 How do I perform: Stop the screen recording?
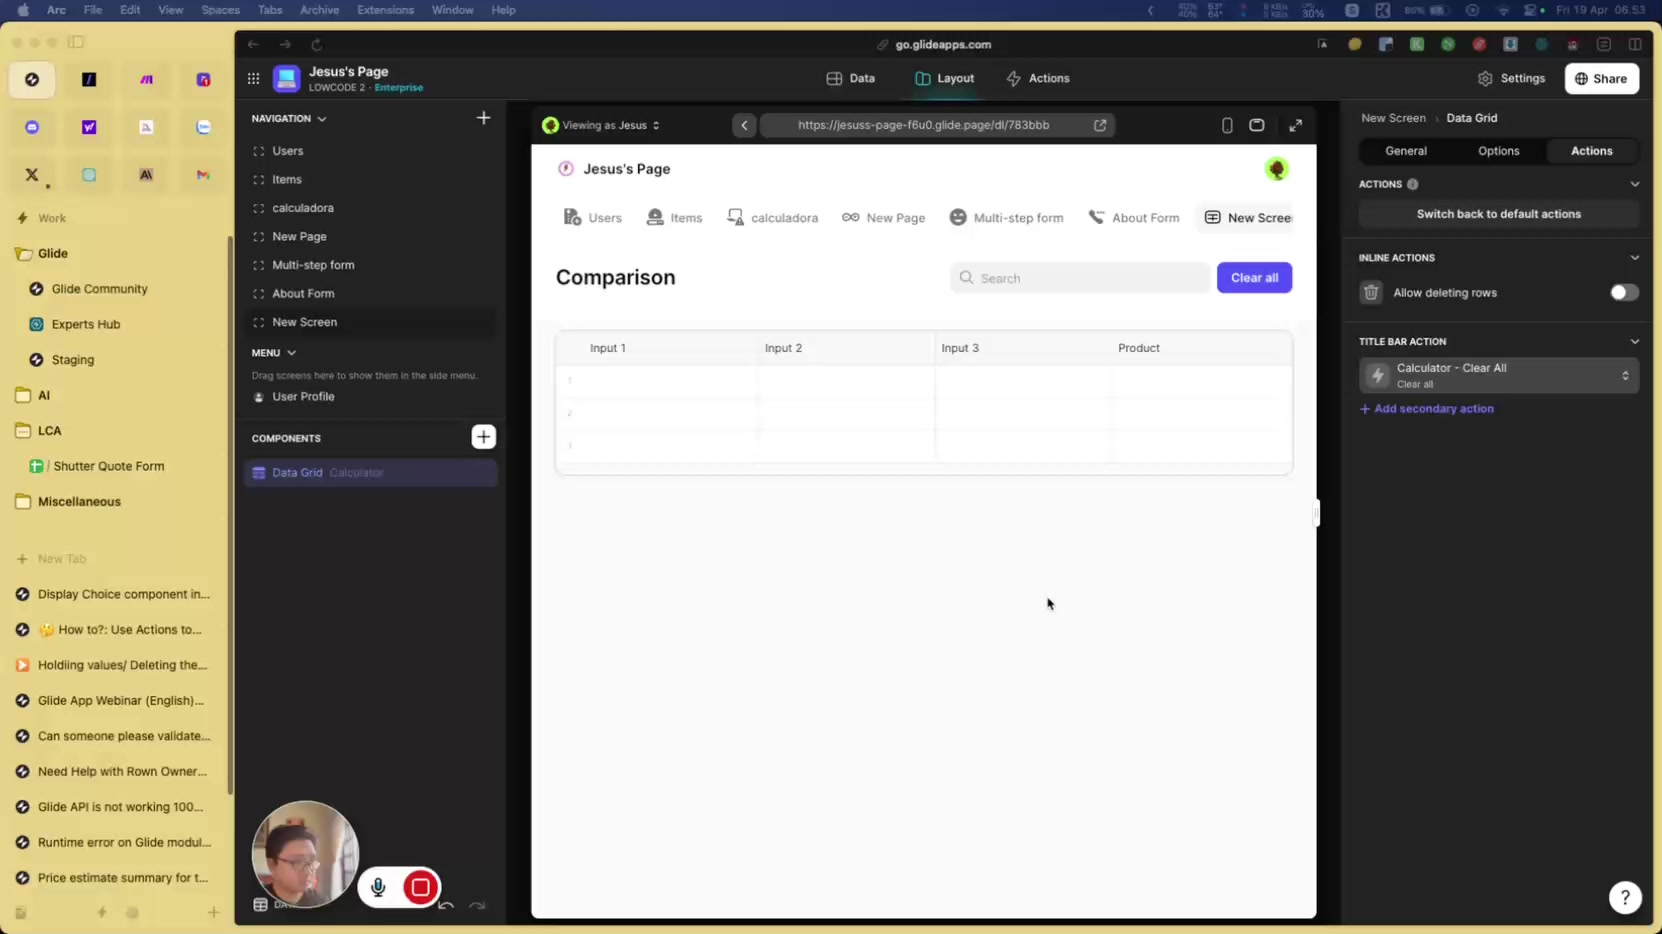pyautogui.click(x=421, y=887)
